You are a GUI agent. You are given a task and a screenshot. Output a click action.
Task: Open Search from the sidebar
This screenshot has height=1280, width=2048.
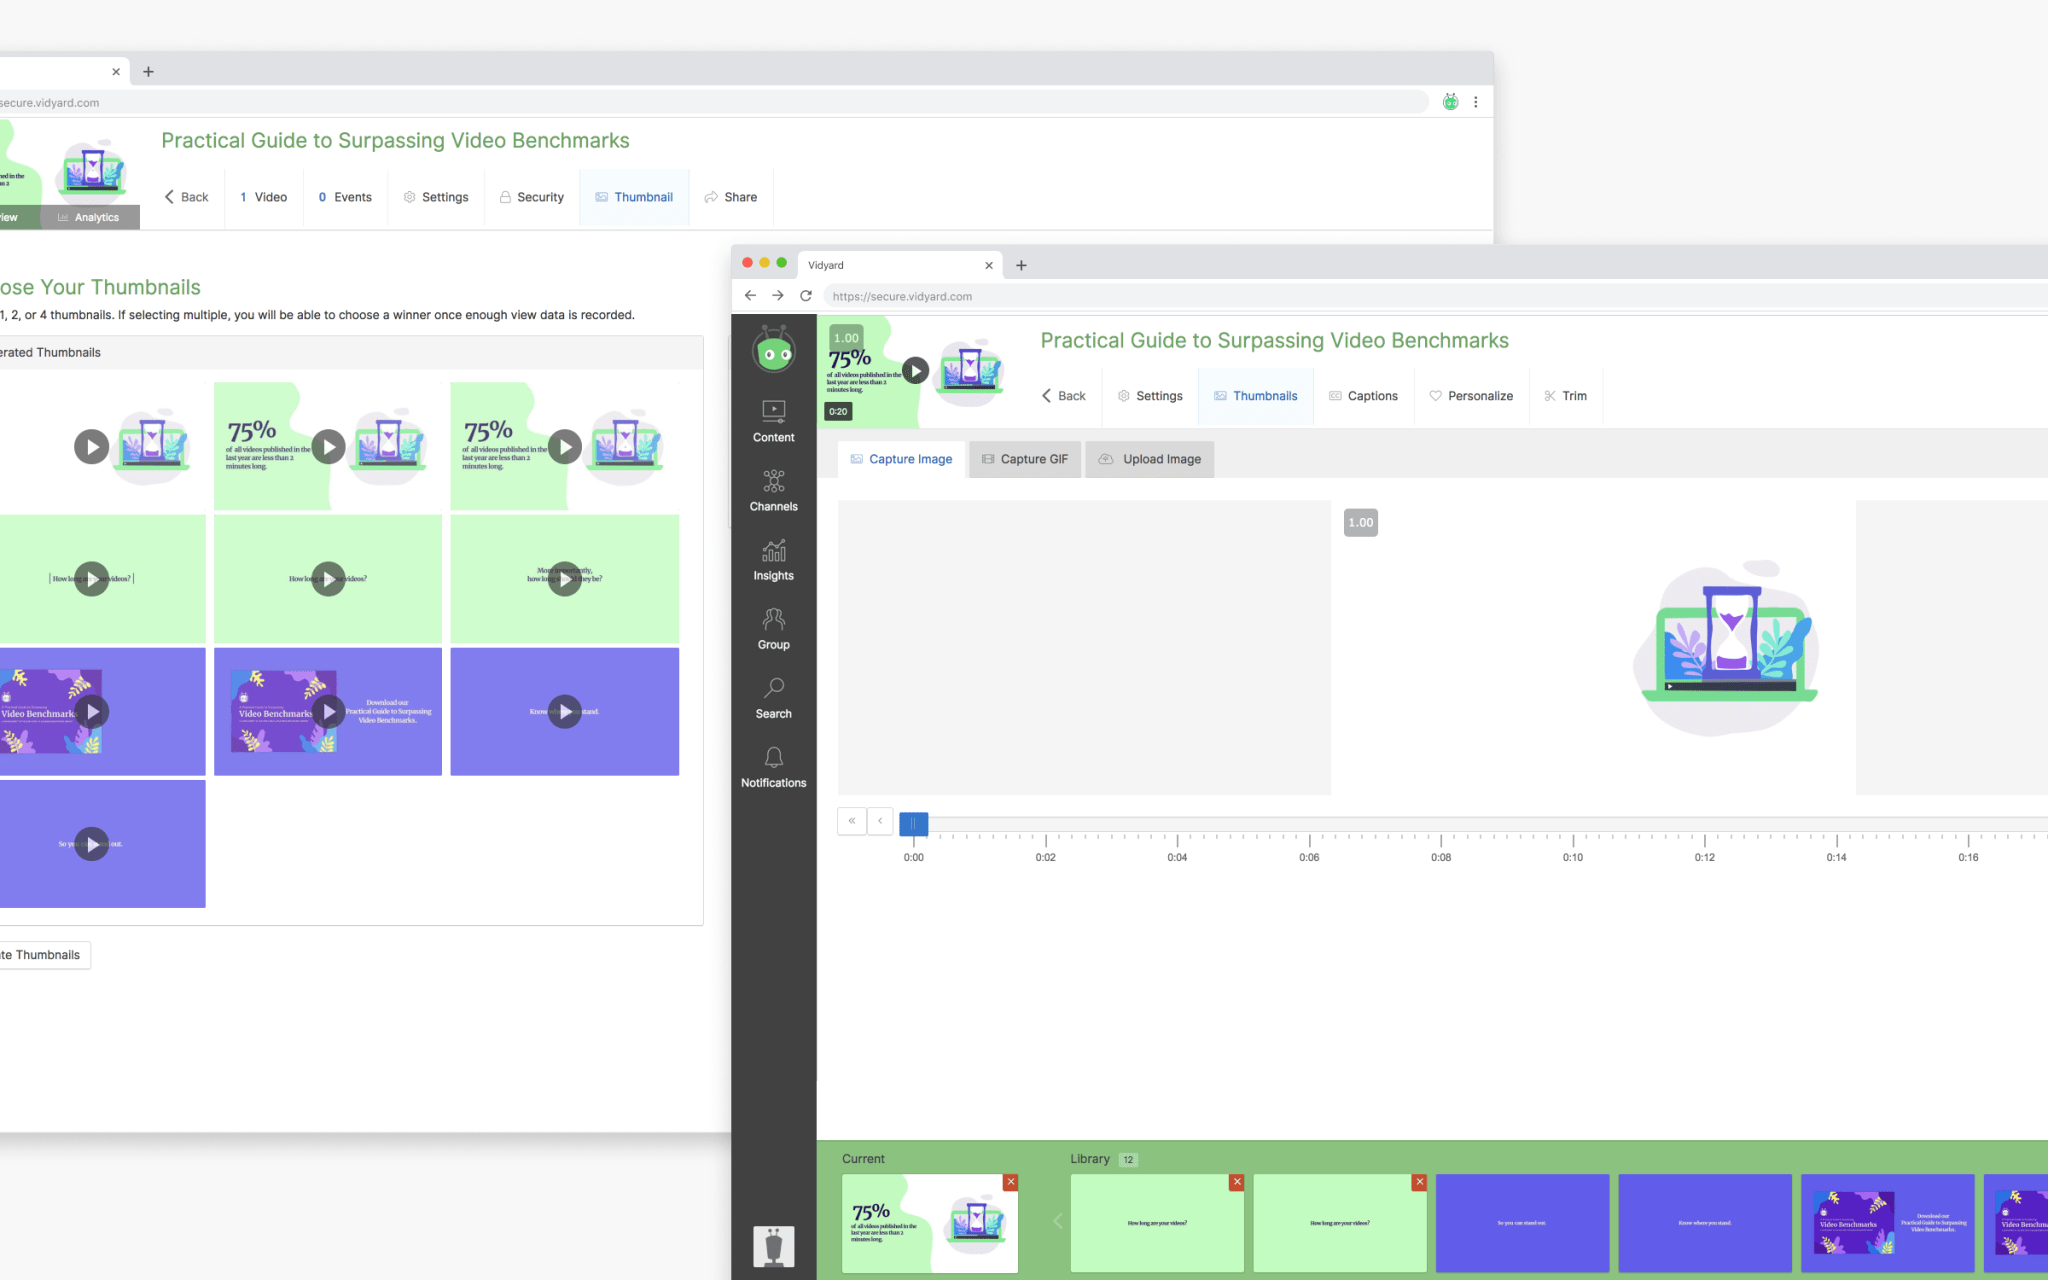pyautogui.click(x=774, y=698)
